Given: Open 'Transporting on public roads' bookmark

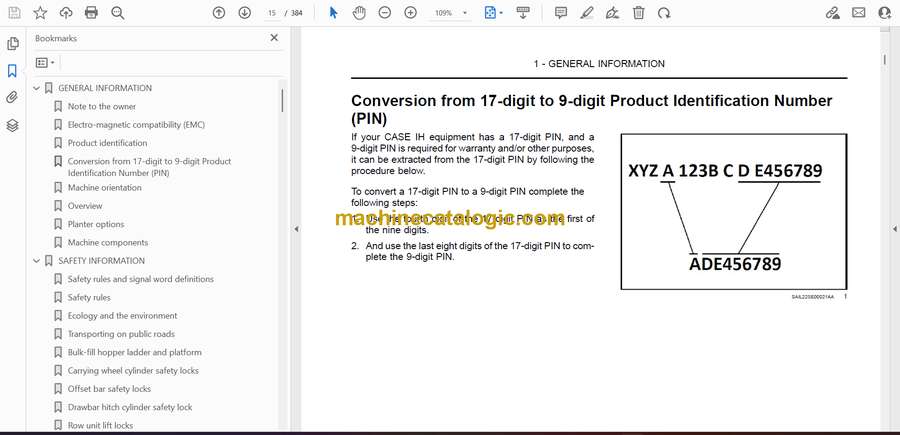Looking at the screenshot, I should pos(121,334).
